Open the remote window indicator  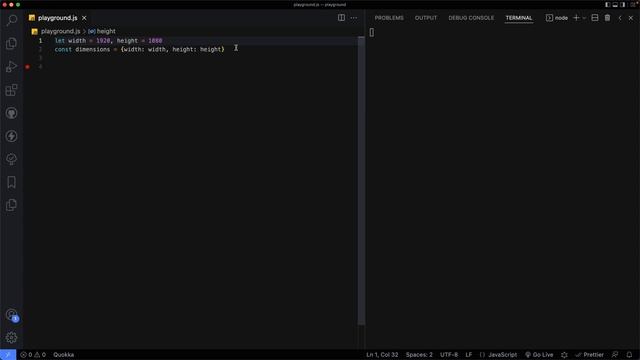(8, 355)
